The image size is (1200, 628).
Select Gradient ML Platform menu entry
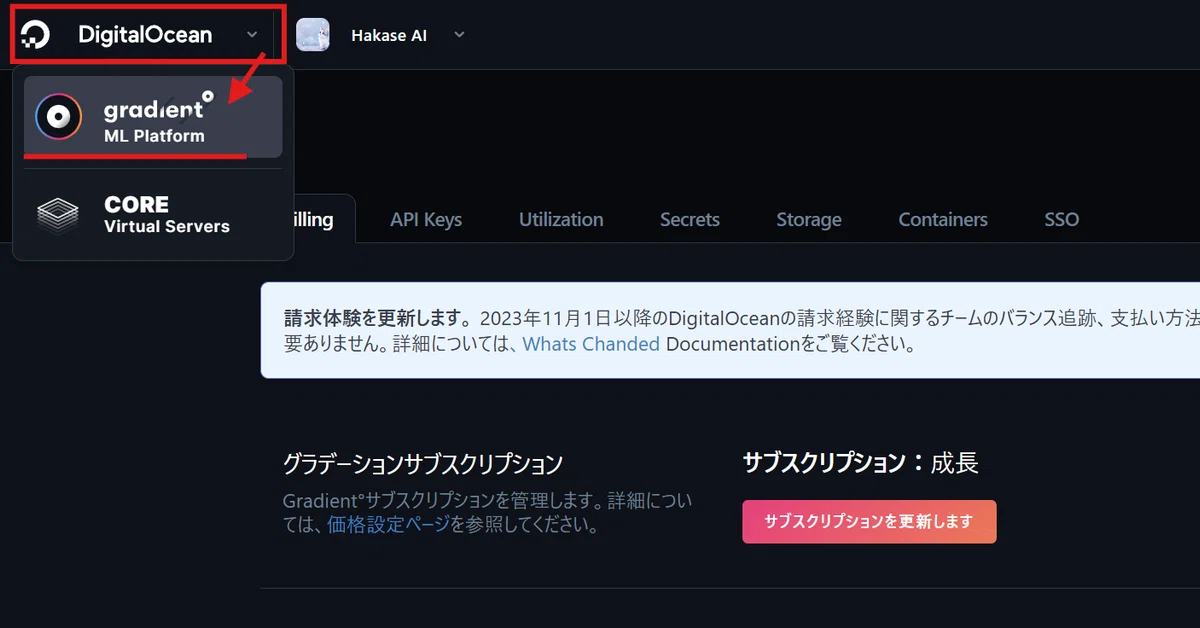(x=153, y=117)
